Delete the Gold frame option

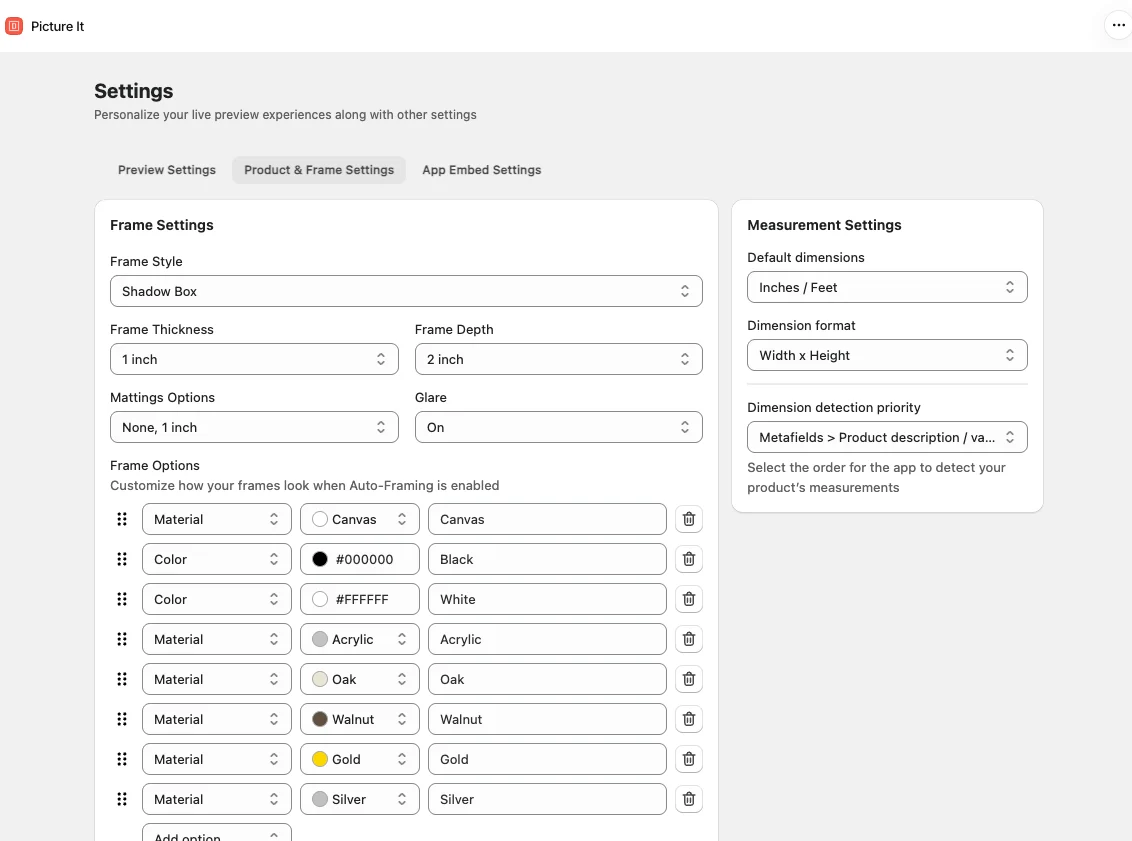689,759
